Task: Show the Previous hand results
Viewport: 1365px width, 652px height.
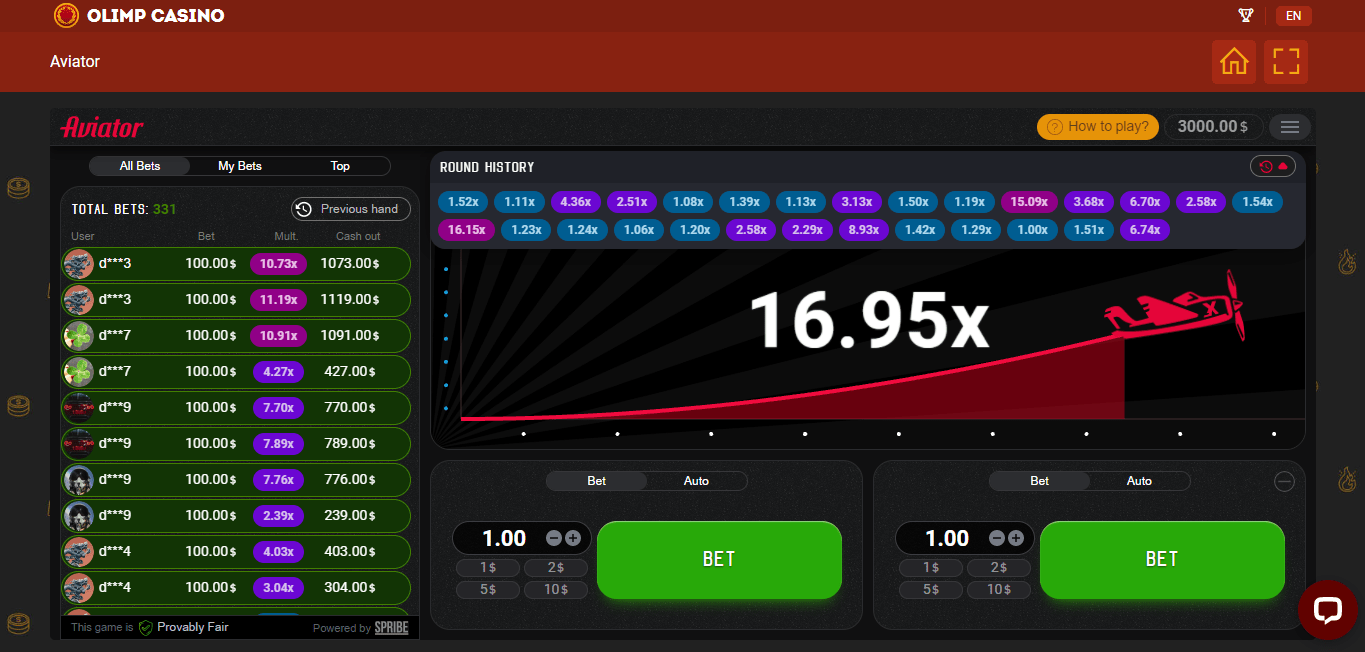Action: pyautogui.click(x=350, y=209)
